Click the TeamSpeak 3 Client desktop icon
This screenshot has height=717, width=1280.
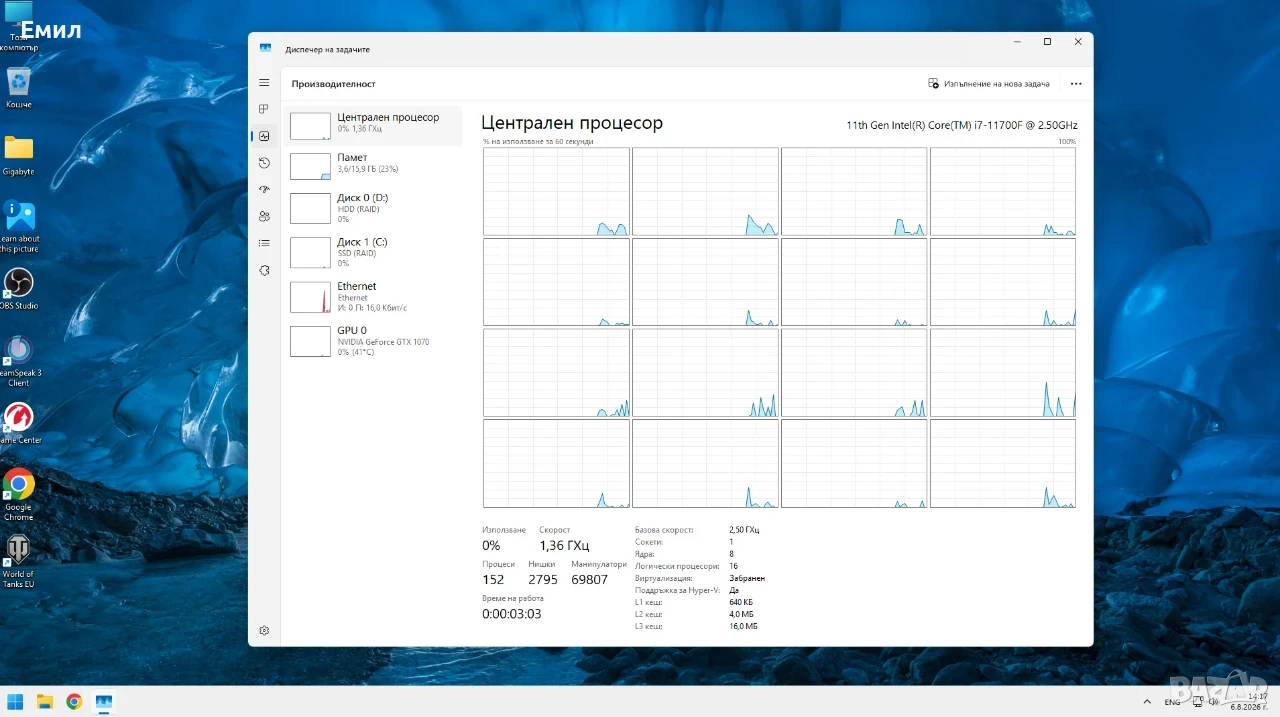(19, 361)
